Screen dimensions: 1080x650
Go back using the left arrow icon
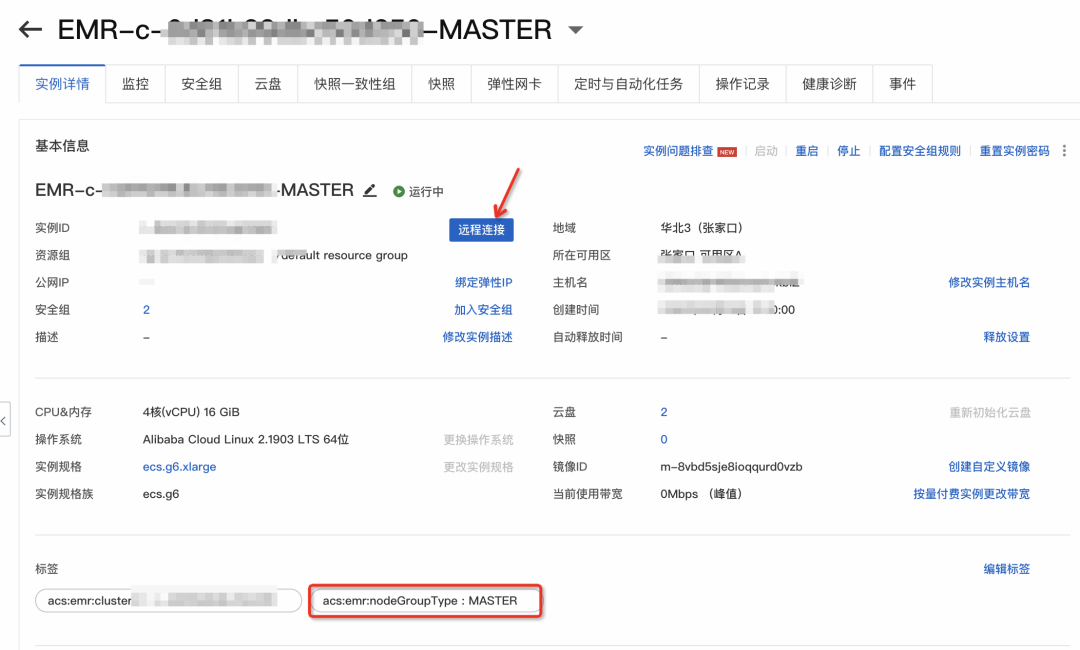click(x=30, y=30)
